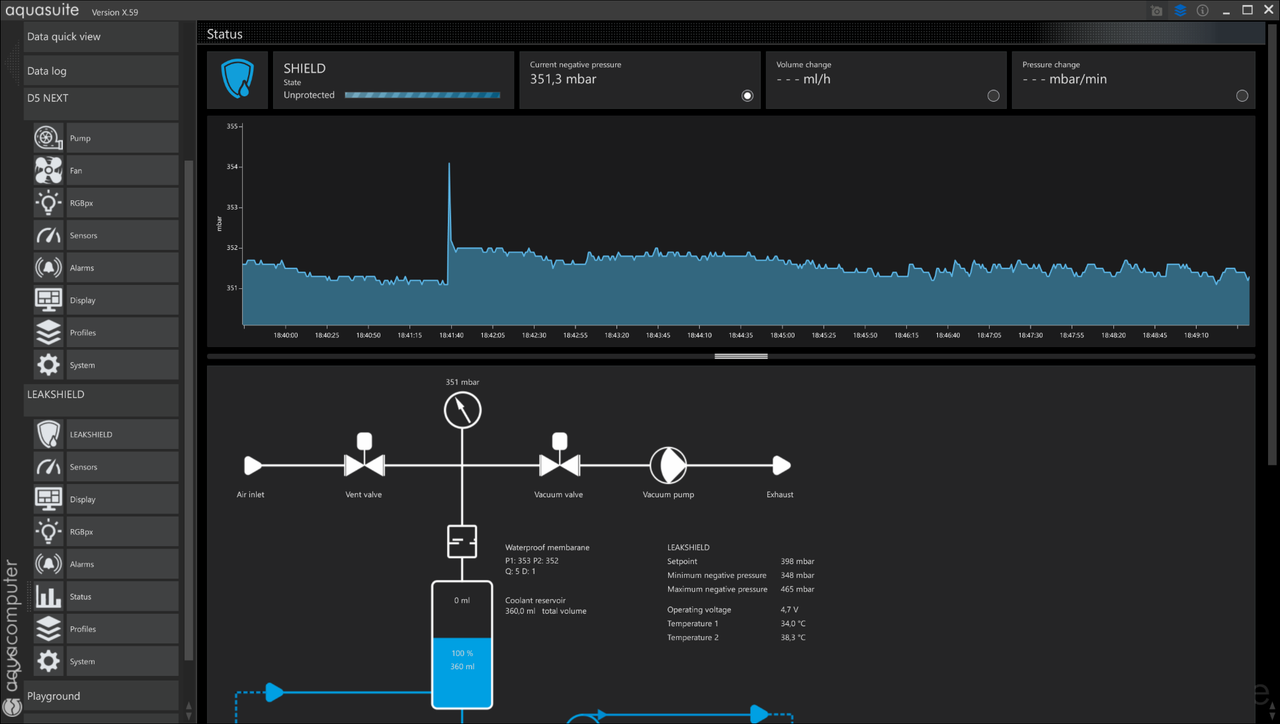Click the Vent valve symbol
The height and width of the screenshot is (724, 1280).
coord(365,455)
